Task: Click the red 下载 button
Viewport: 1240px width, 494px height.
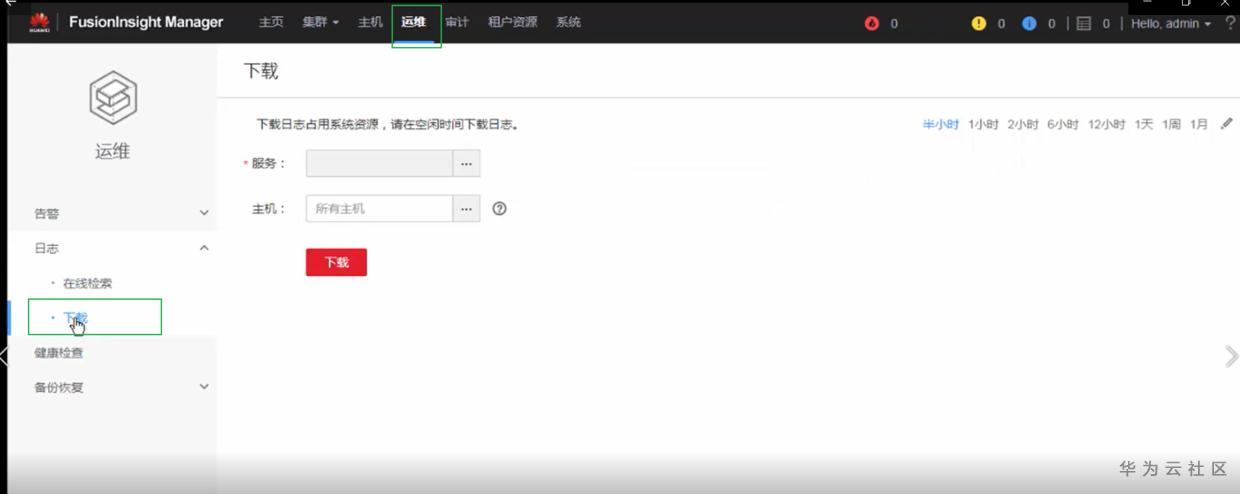Action: 336,262
